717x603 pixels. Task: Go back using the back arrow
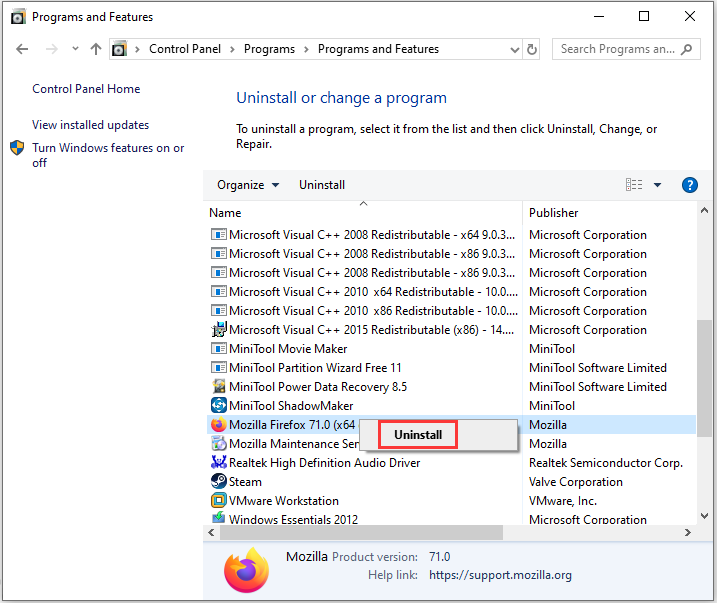22,49
